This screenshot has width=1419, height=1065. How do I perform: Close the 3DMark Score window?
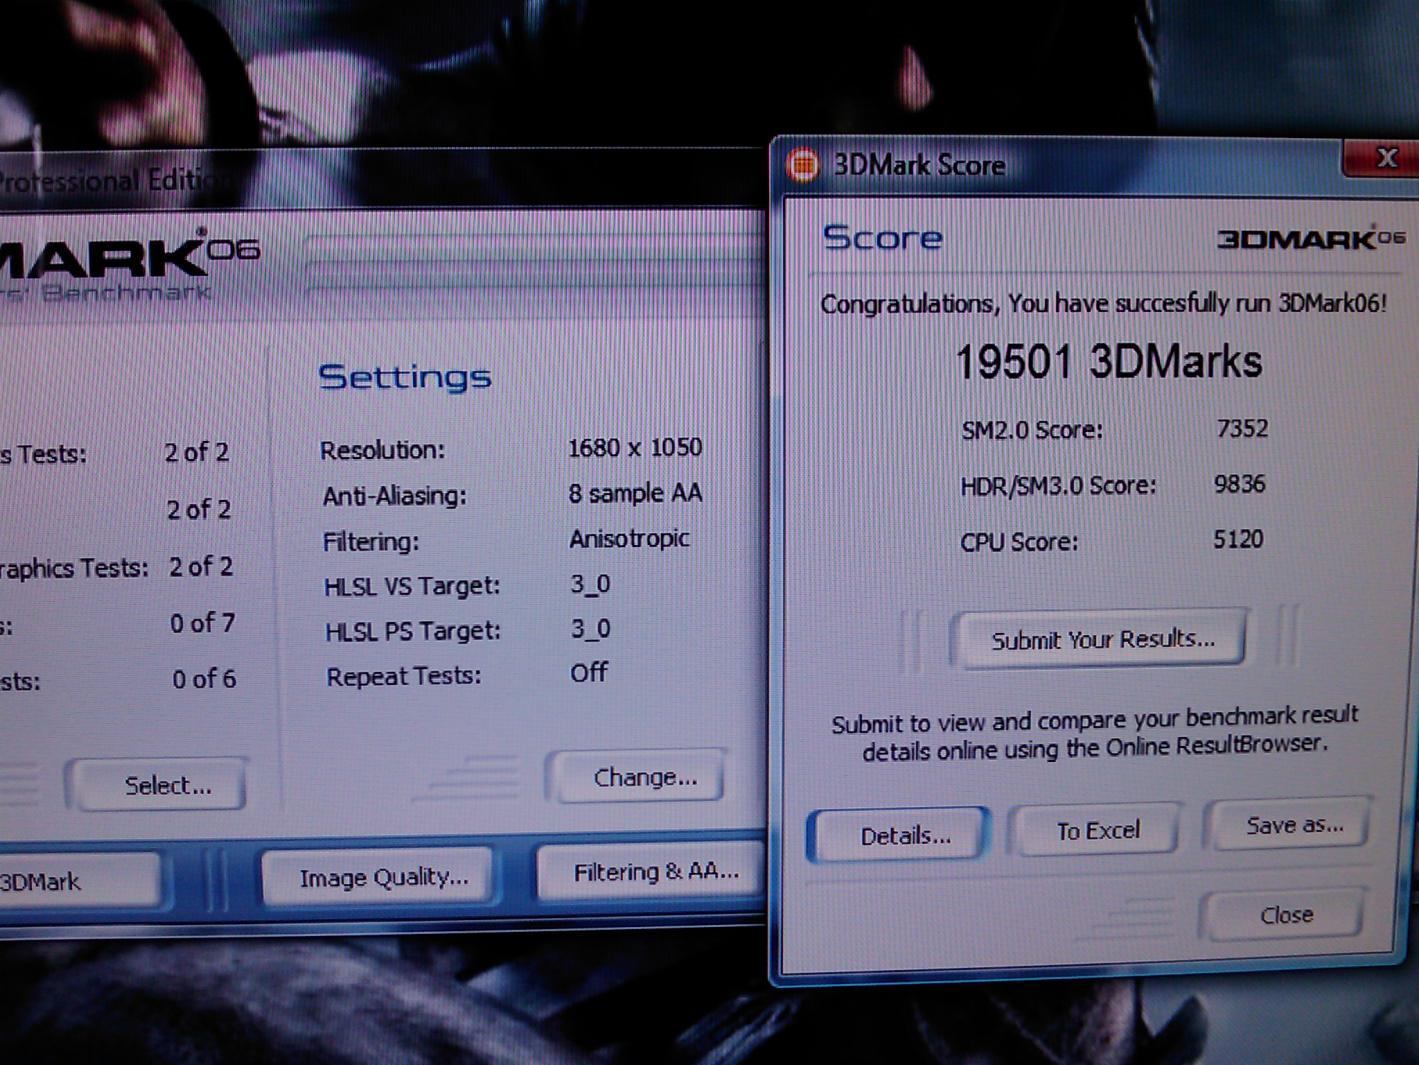(1385, 158)
